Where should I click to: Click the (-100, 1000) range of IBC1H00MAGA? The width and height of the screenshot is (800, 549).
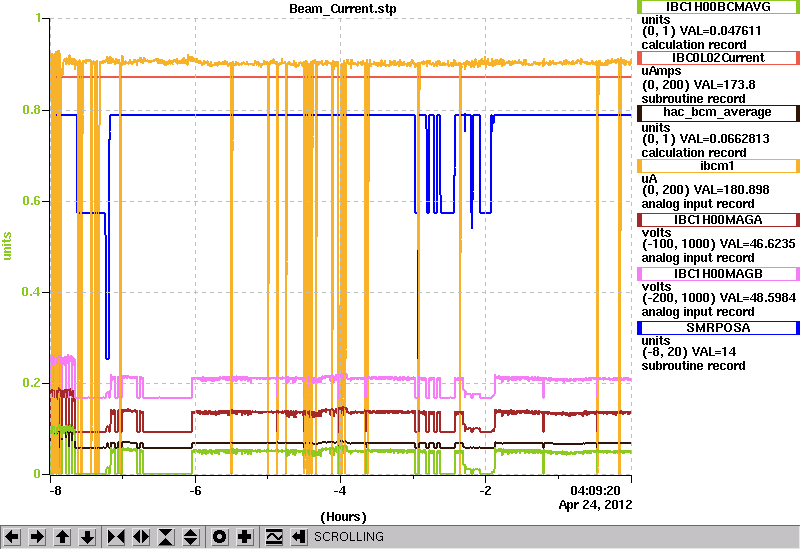(x=679, y=244)
